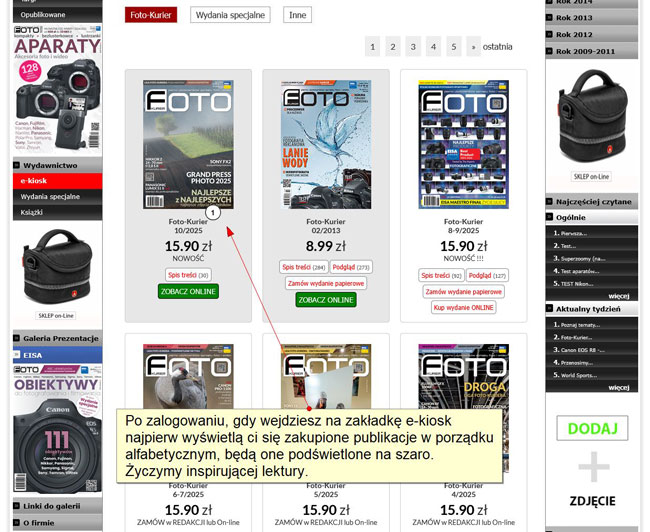Select the Inne tab
Screen dimensions: 650x532
click(x=297, y=15)
